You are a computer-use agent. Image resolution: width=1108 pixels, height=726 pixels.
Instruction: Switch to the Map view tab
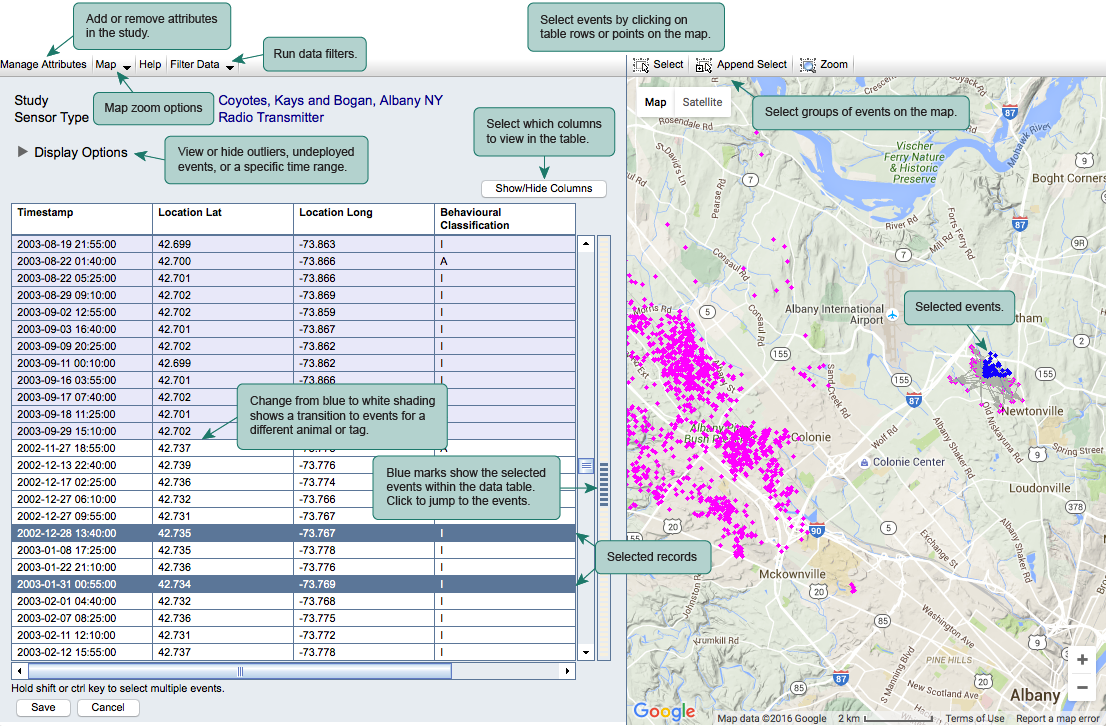click(655, 102)
